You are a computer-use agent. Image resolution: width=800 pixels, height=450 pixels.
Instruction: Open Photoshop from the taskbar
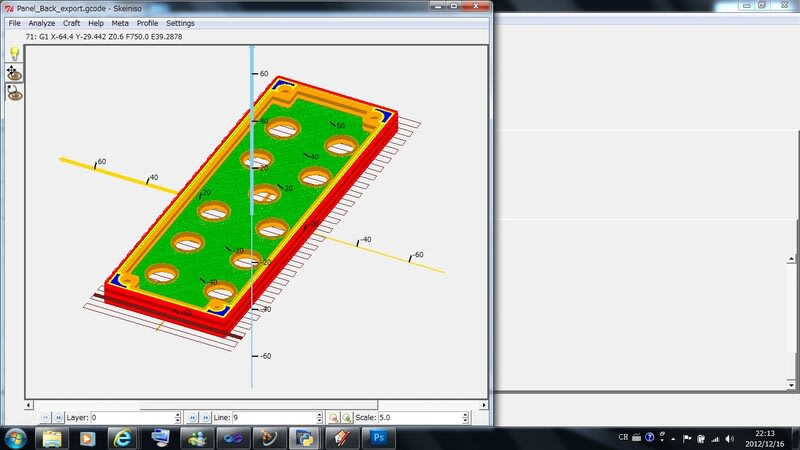tap(378, 438)
